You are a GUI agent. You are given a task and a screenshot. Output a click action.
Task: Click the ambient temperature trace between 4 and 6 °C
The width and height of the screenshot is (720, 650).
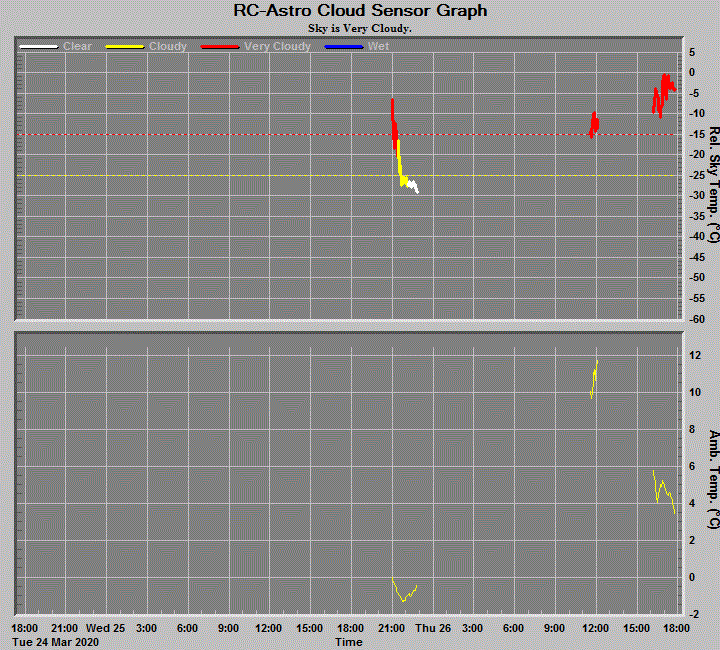click(664, 492)
